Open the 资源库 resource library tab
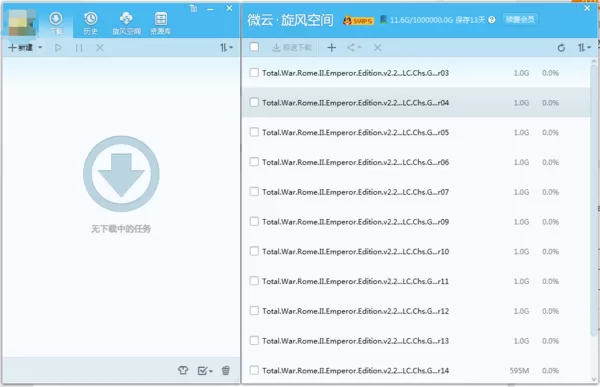600x387 pixels. click(x=161, y=24)
